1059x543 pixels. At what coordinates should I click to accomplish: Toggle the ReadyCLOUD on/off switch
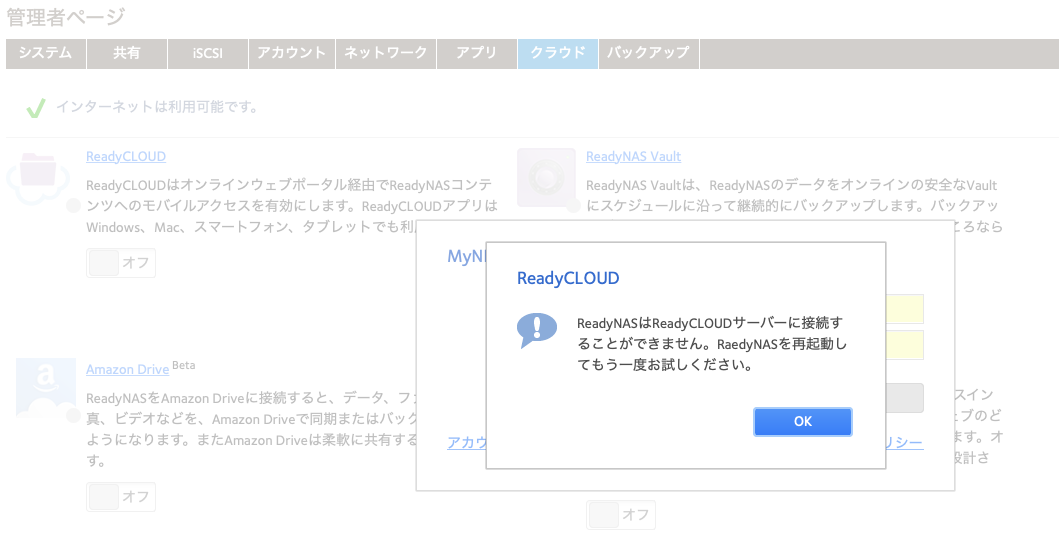(121, 263)
